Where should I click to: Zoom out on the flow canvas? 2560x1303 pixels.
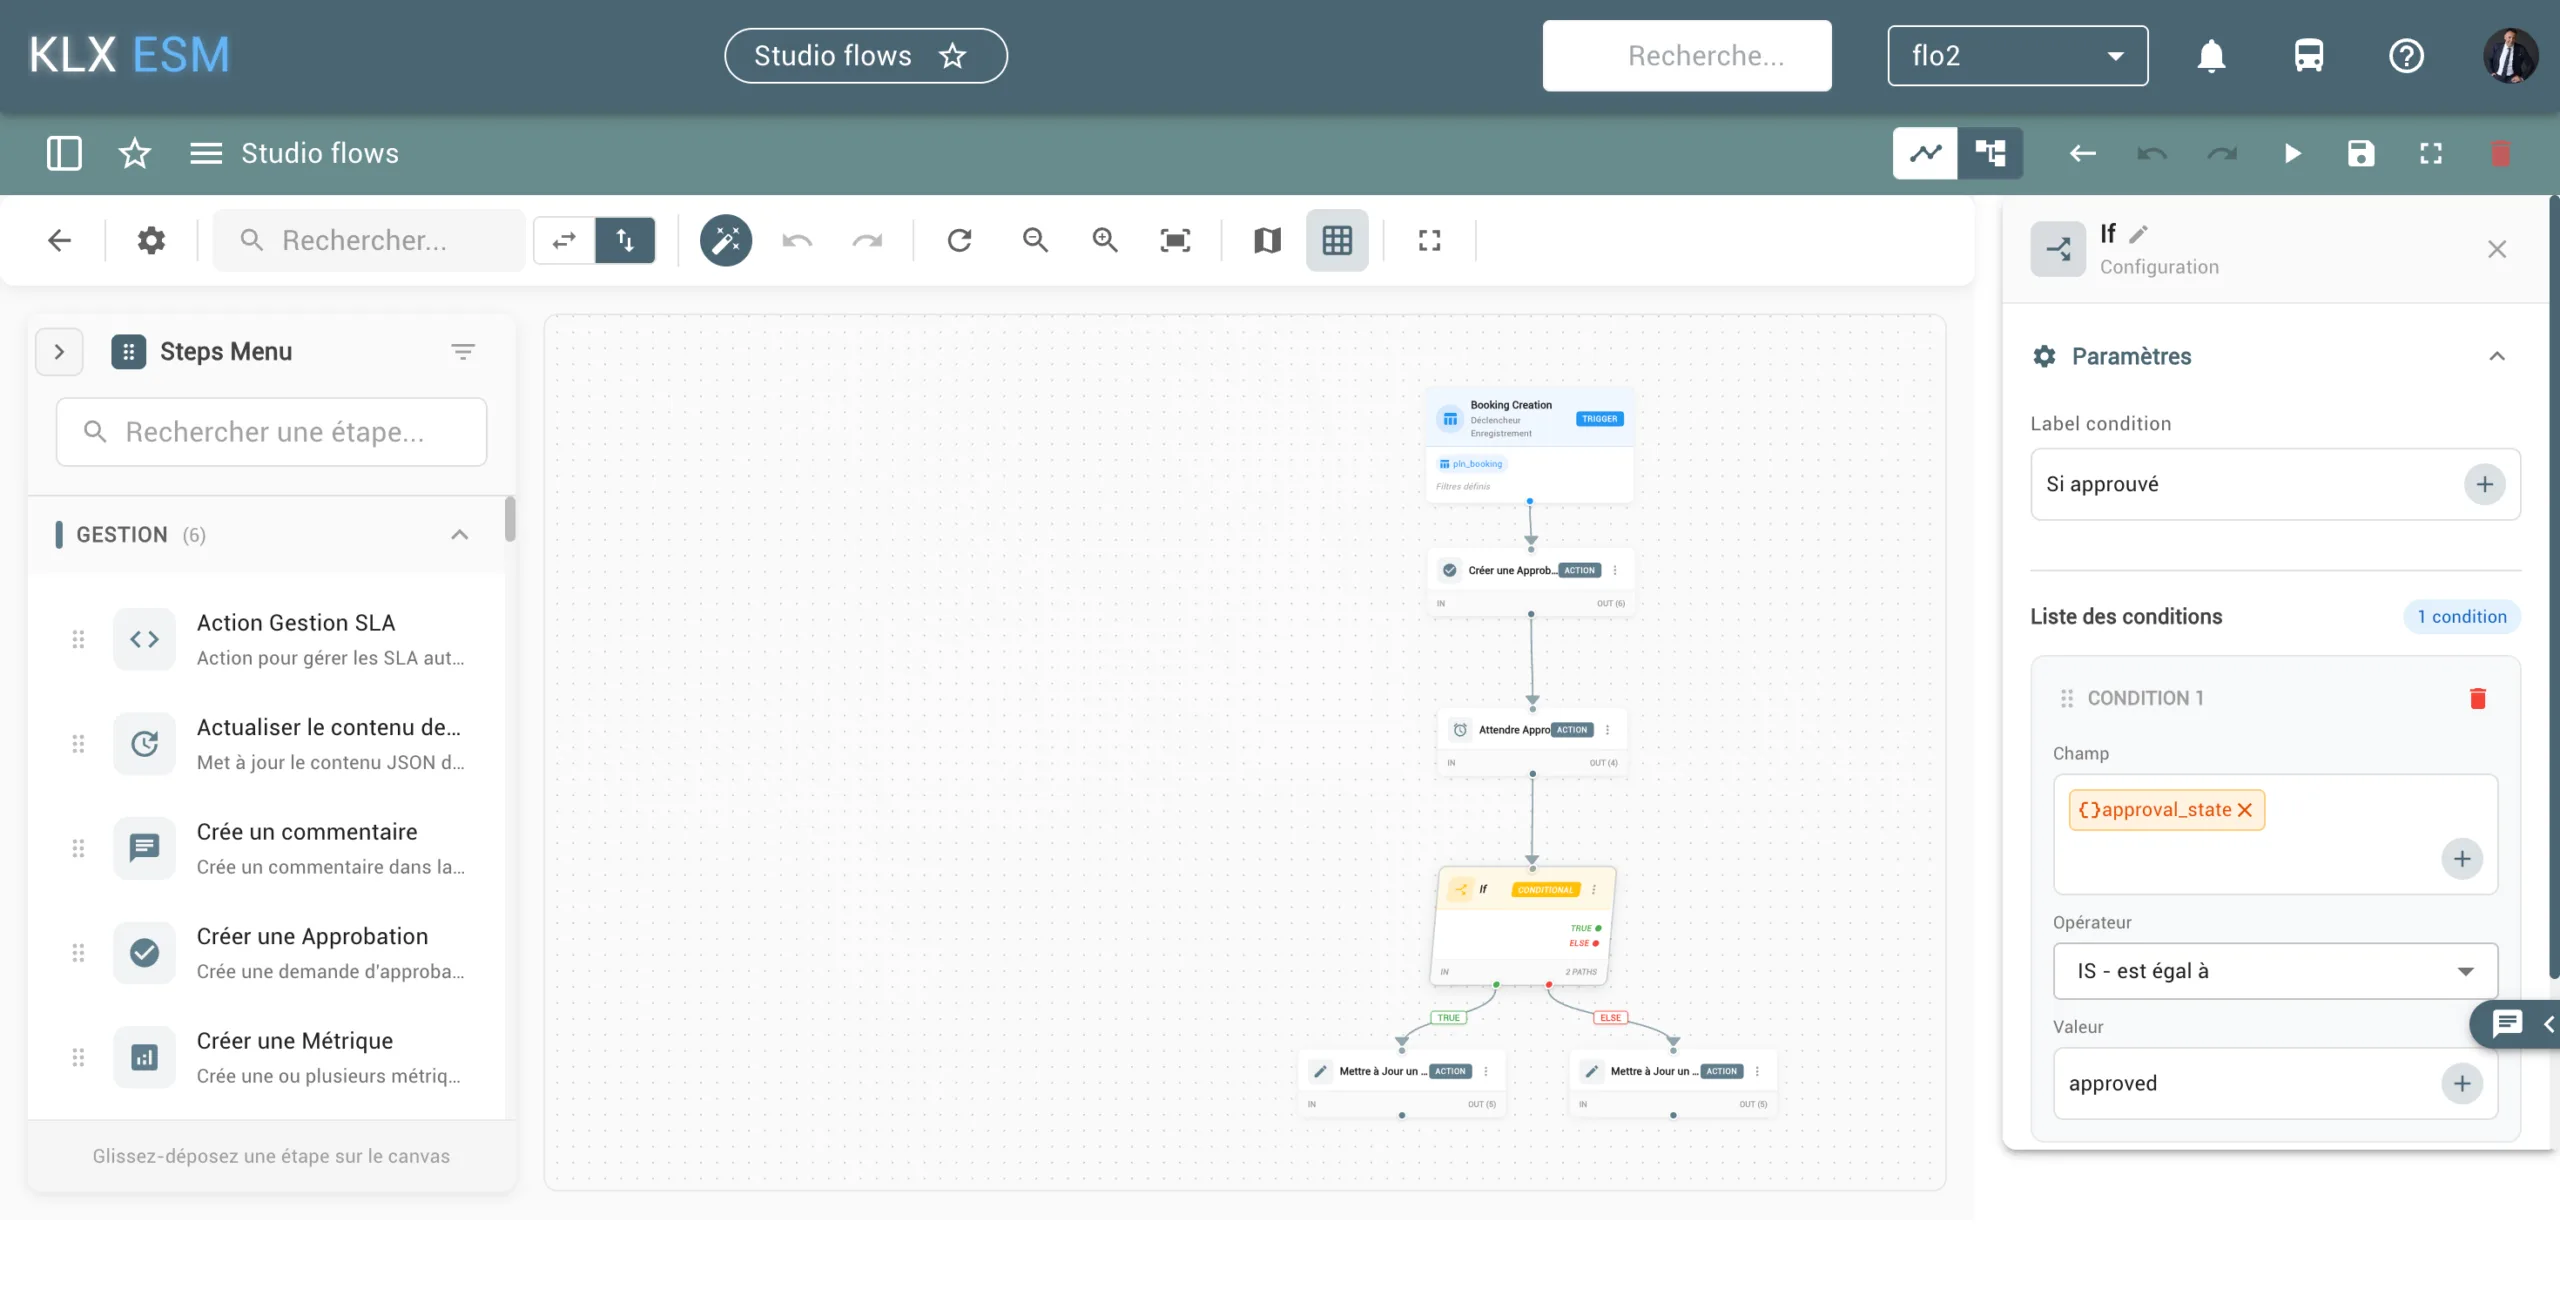click(x=1036, y=240)
